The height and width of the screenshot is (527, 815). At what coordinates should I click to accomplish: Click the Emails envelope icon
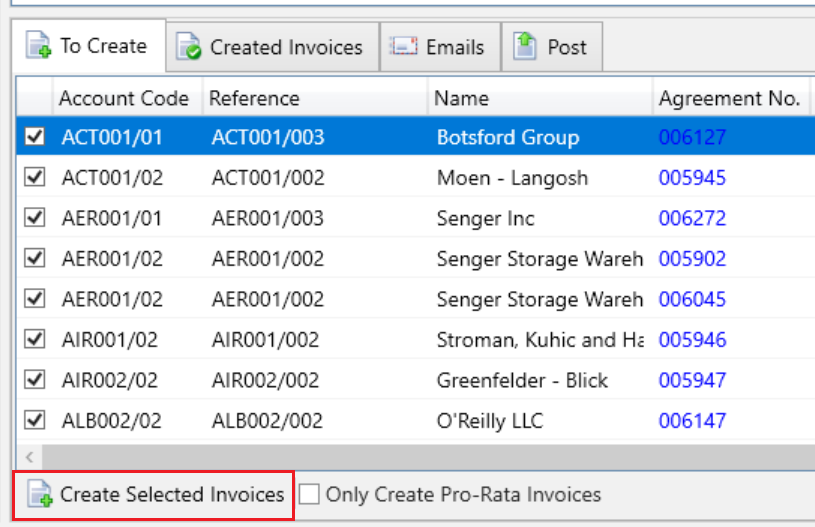[x=403, y=47]
